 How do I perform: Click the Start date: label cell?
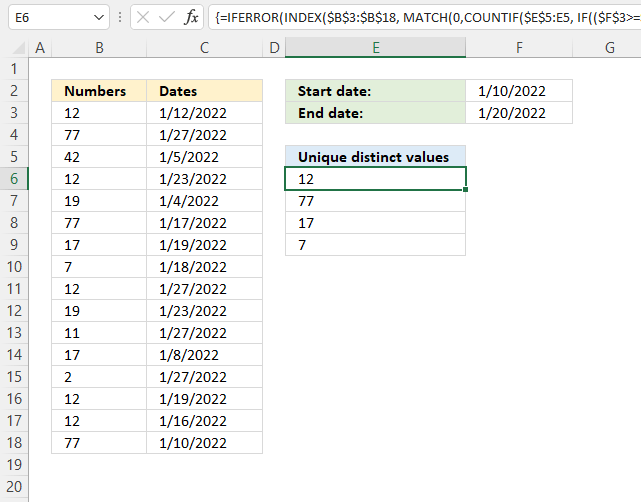coord(375,91)
